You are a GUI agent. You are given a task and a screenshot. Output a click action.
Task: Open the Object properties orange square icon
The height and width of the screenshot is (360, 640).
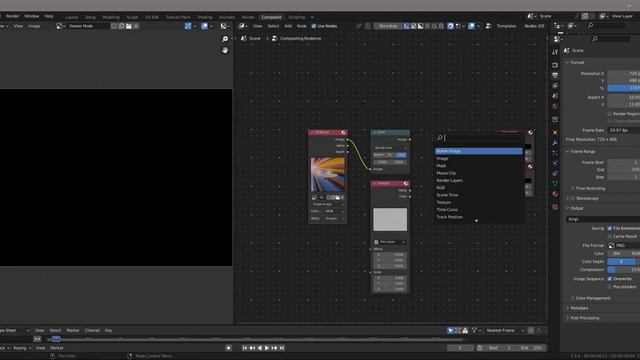(x=555, y=133)
